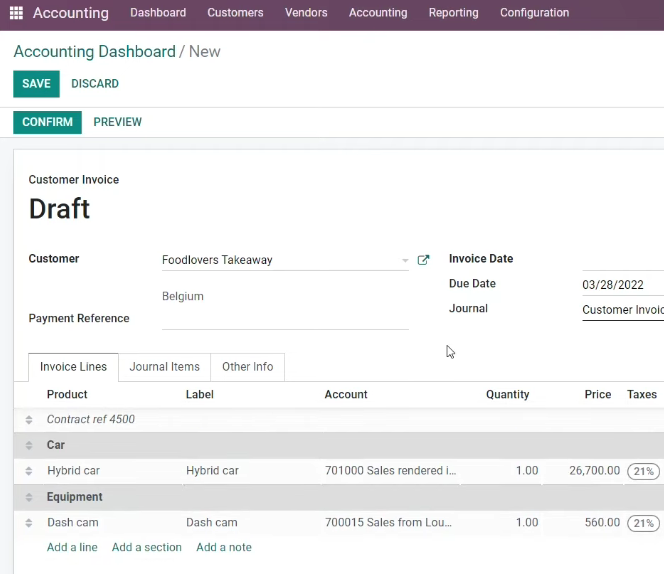Viewport: 664px width, 574px height.
Task: Grab the drag handle of the Equipment section
Action: point(29,497)
